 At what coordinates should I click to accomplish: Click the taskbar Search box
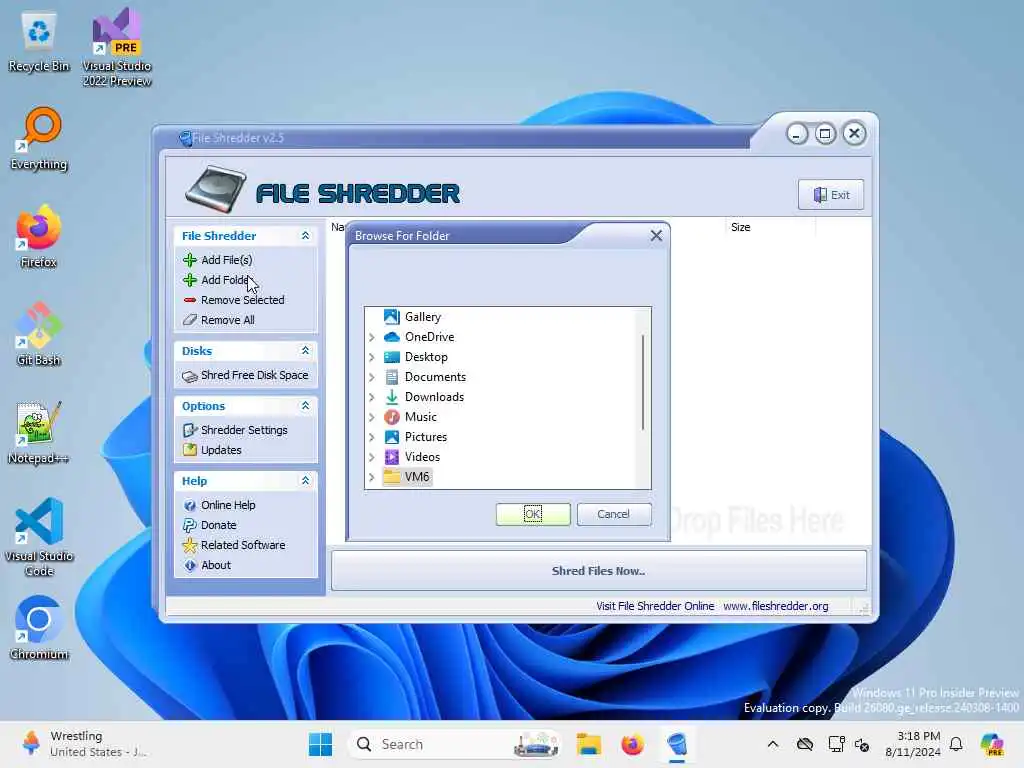pyautogui.click(x=455, y=744)
